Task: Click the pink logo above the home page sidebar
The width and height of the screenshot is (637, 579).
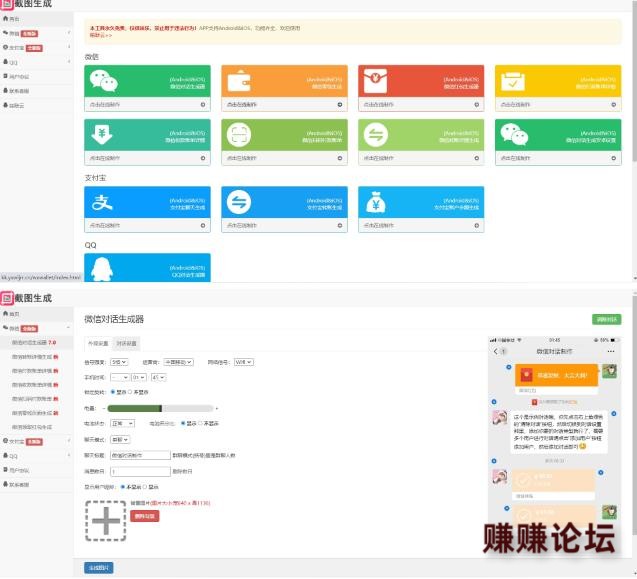Action: point(6,4)
